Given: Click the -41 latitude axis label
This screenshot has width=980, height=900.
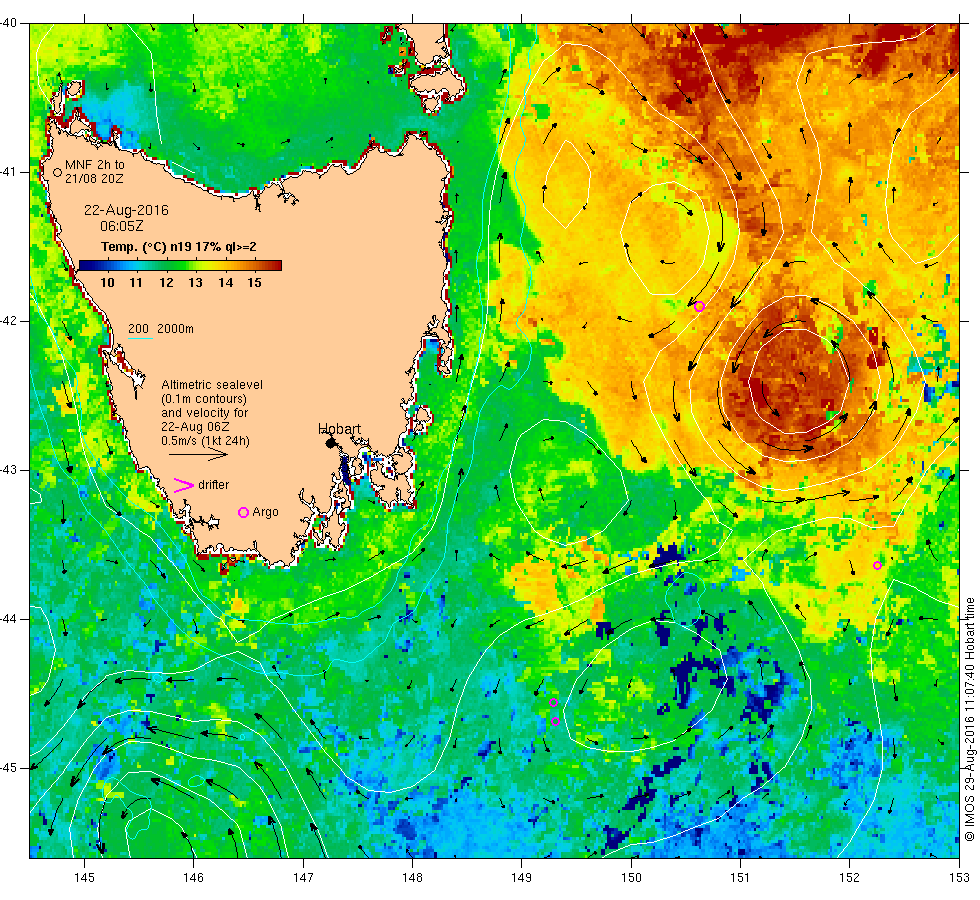Looking at the screenshot, I should [9, 172].
